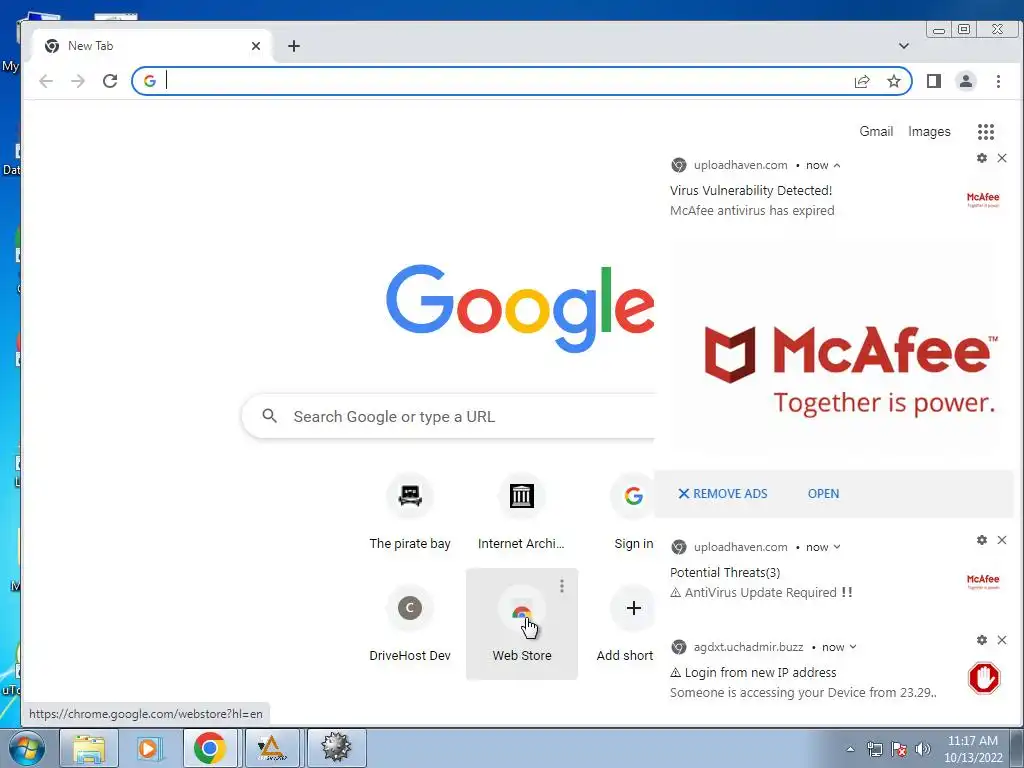
Task: Open settings gear of Potential Threats notification
Action: point(982,540)
